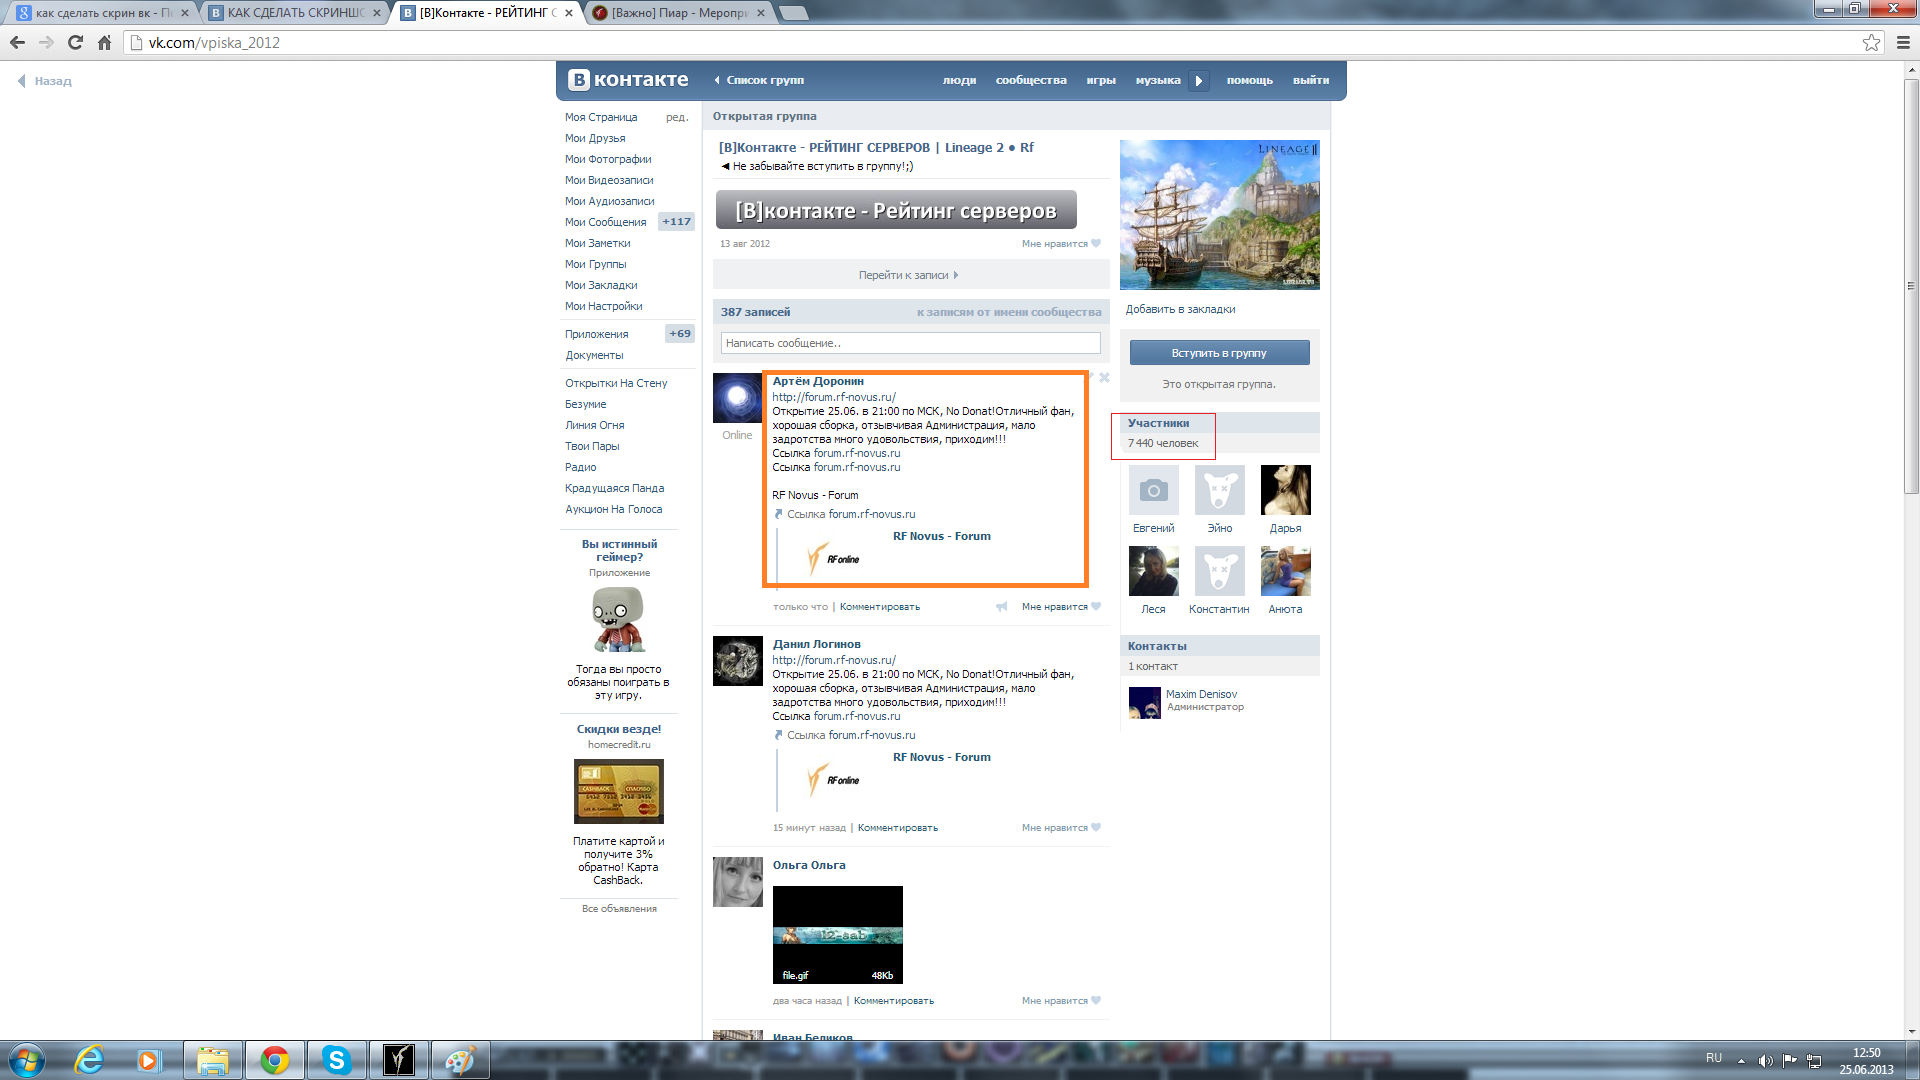Click 'к записям от имени сообщества'
Viewport: 1920px width, 1080px height.
tap(1009, 312)
